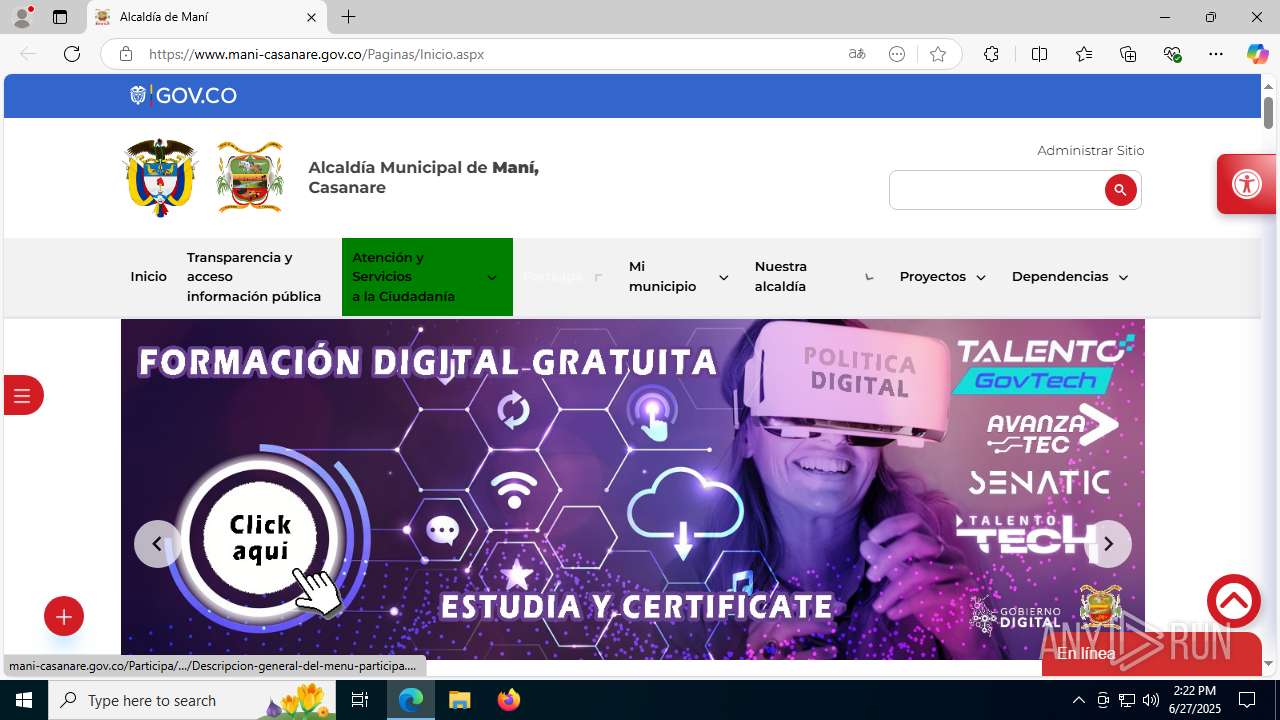This screenshot has height=720, width=1280.
Task: Click the browser address bar URL
Action: coord(316,54)
